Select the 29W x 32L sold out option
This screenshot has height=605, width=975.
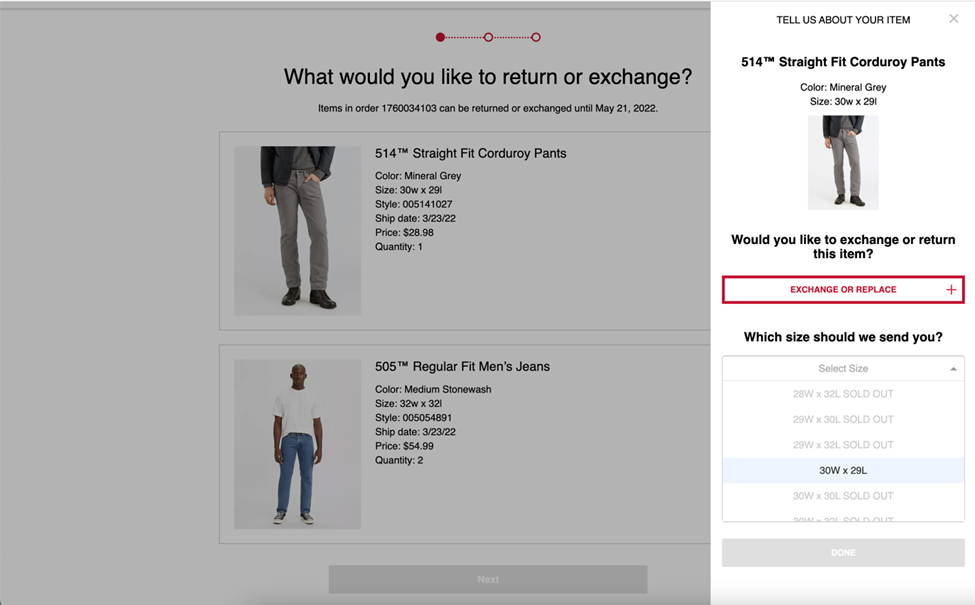click(842, 445)
